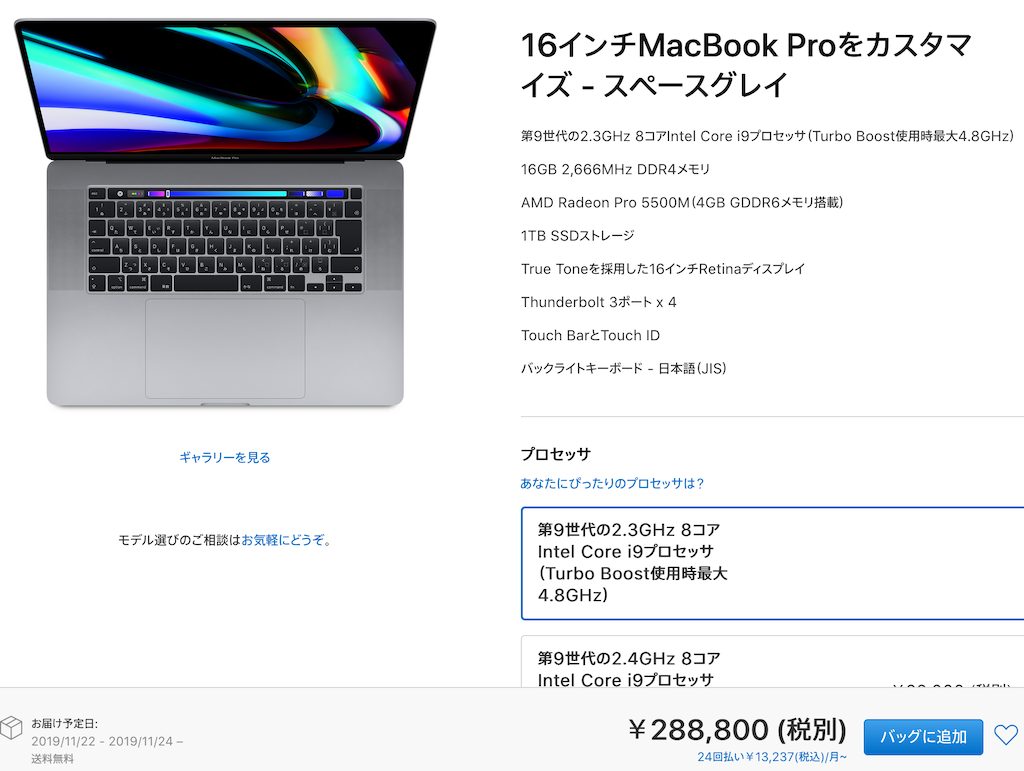The image size is (1024, 771).
Task: Choose the 2.4GHz 8-core i9 processor option
Action: 772,661
